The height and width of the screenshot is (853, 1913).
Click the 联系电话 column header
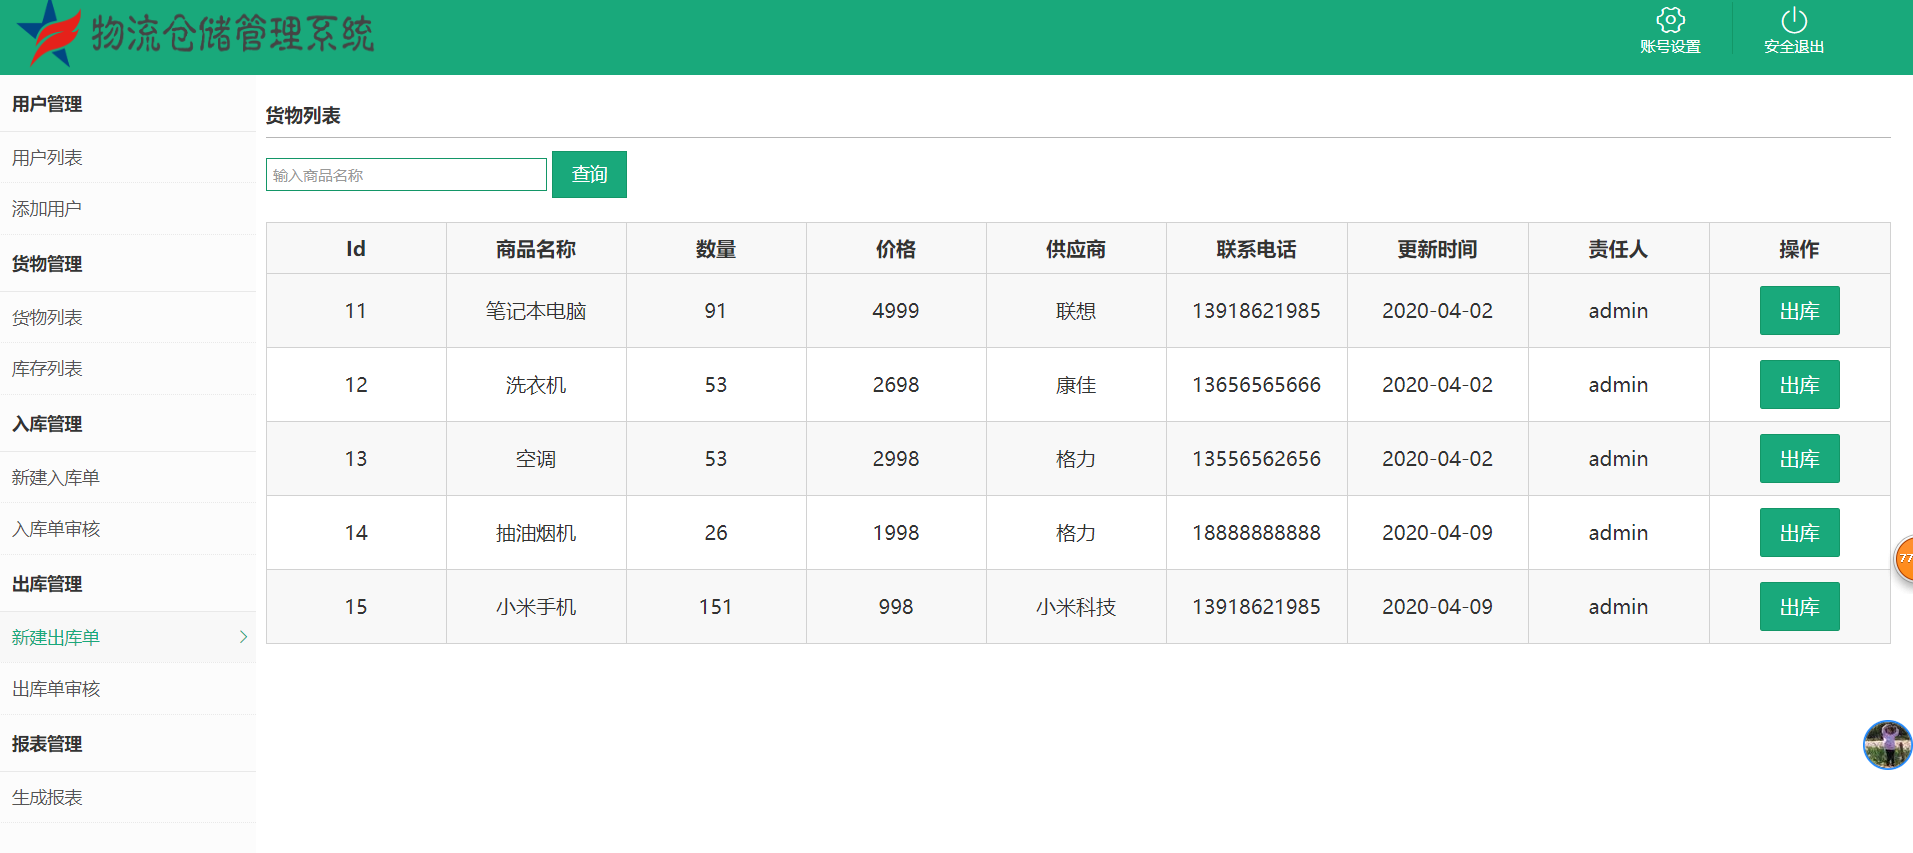pyautogui.click(x=1257, y=249)
